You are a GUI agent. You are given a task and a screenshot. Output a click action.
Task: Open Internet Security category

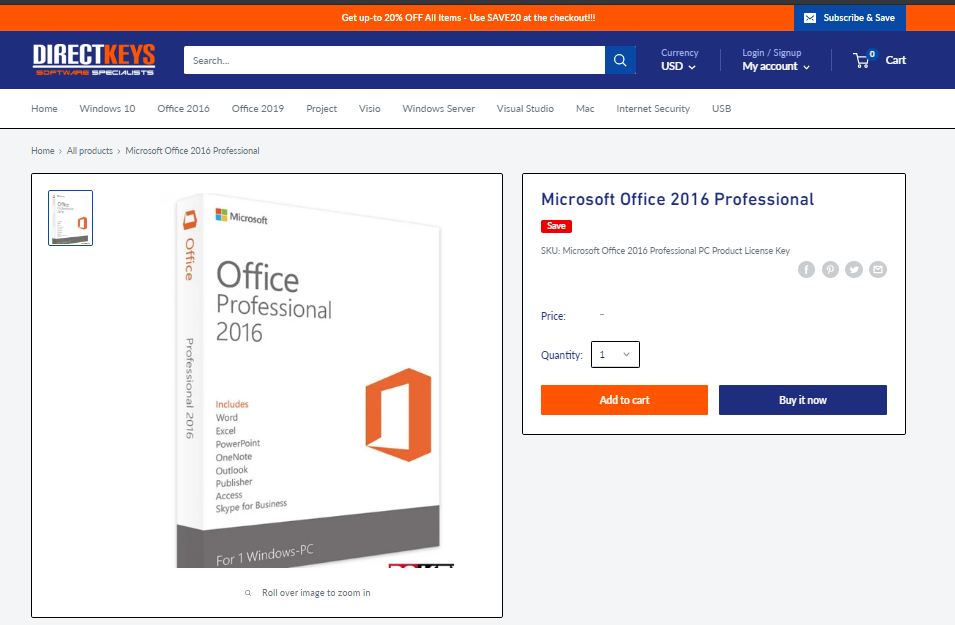click(653, 108)
